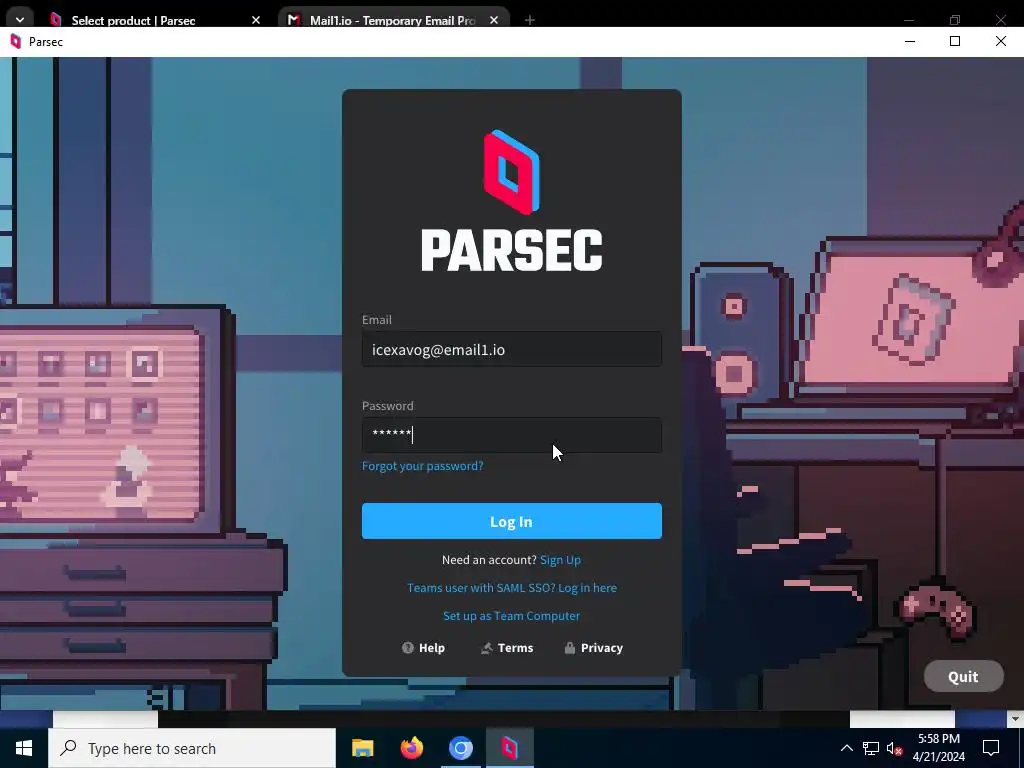Show hidden system tray icons
Image resolution: width=1024 pixels, height=768 pixels.
click(x=846, y=748)
